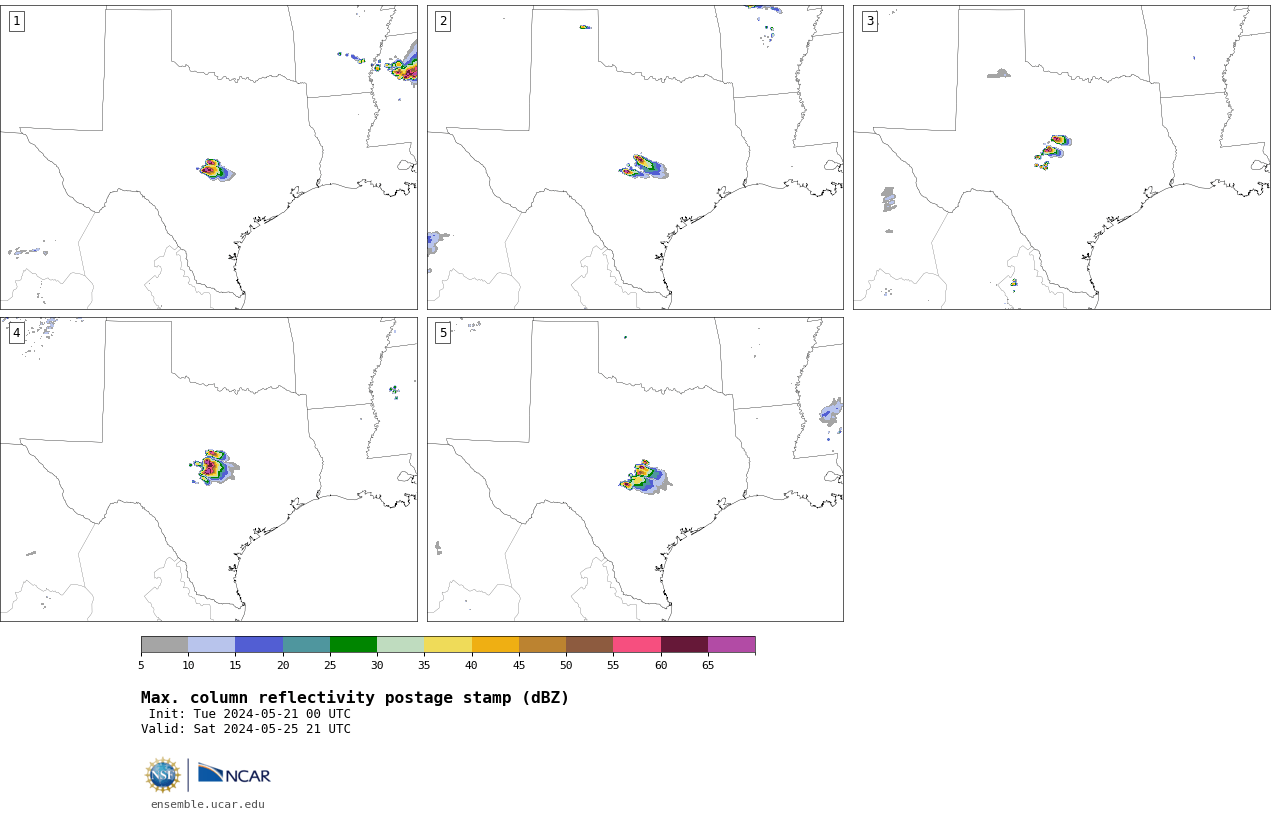Image resolution: width=1280 pixels, height=815 pixels.
Task: Select the purple 65+ dBZ swatch
Action: point(732,644)
